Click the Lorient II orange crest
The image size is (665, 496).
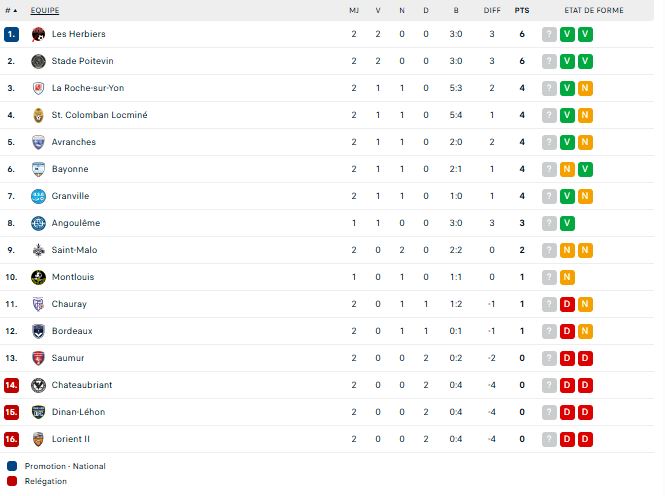pyautogui.click(x=38, y=439)
